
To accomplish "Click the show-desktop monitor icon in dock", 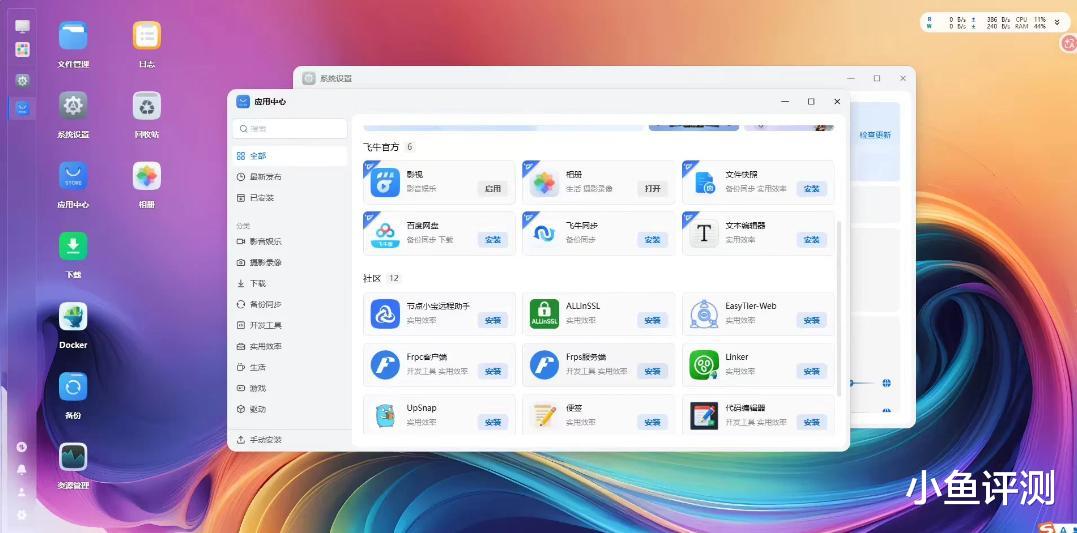I will pos(23,26).
